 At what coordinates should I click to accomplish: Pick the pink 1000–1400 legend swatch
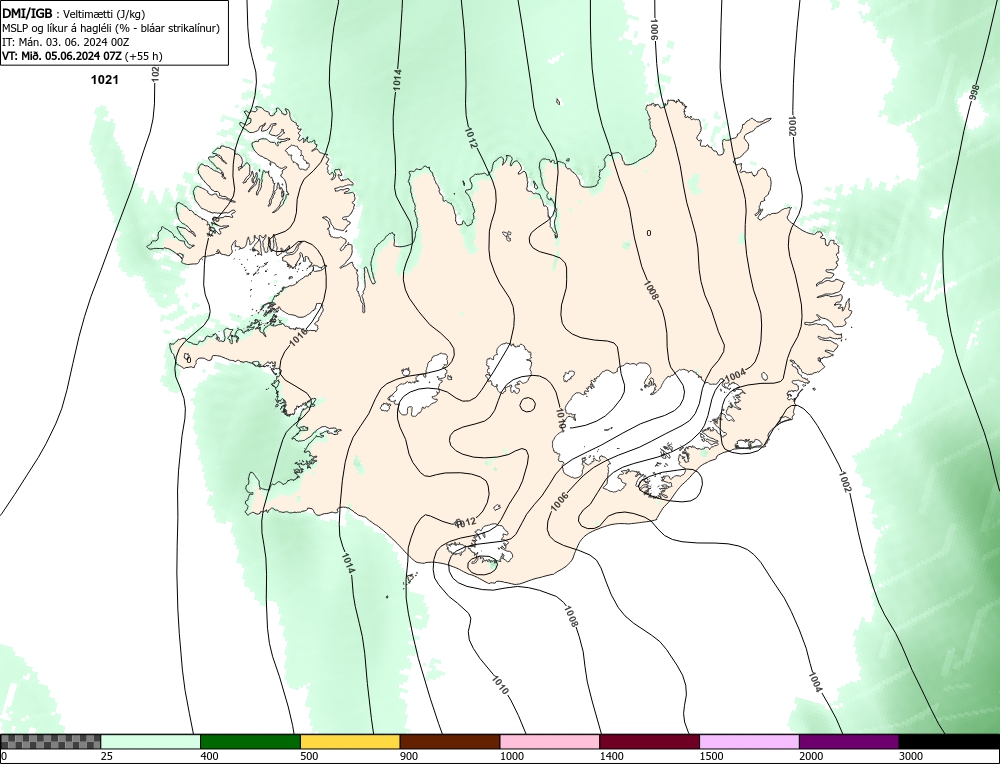click(x=550, y=741)
